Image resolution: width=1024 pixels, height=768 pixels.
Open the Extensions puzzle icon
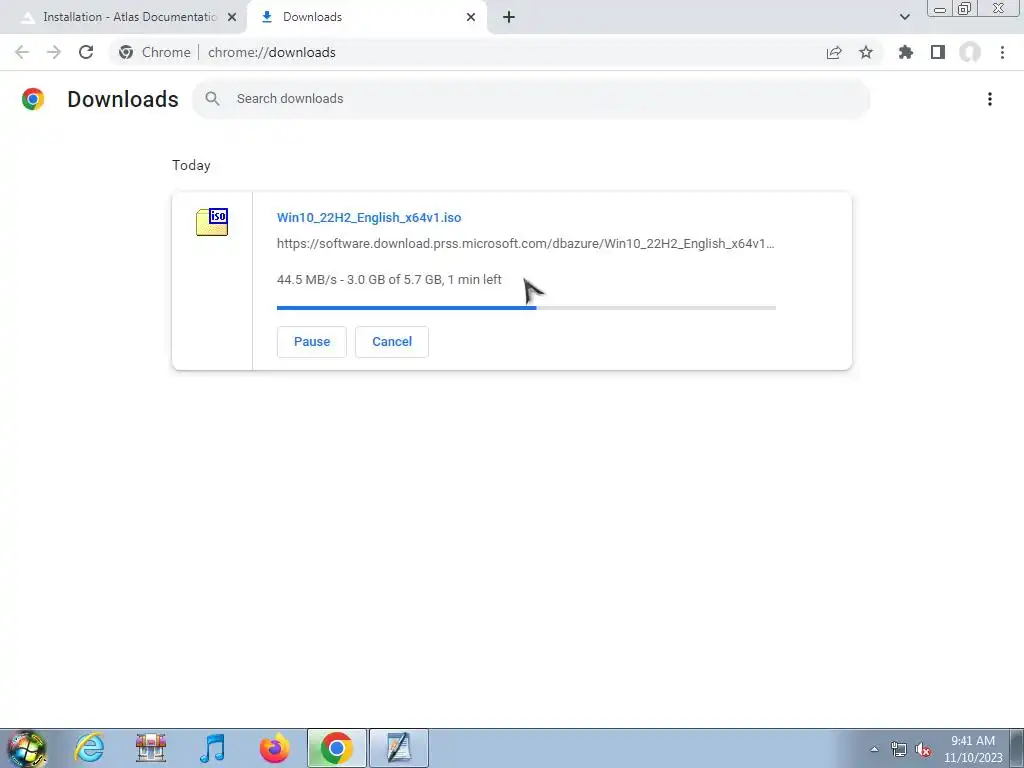coord(906,52)
